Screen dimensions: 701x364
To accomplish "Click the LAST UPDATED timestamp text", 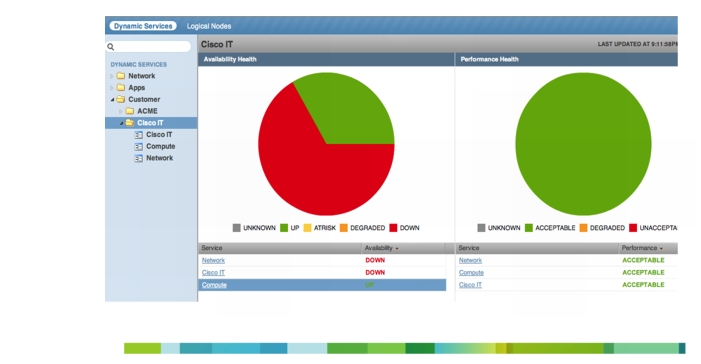I will coord(638,44).
